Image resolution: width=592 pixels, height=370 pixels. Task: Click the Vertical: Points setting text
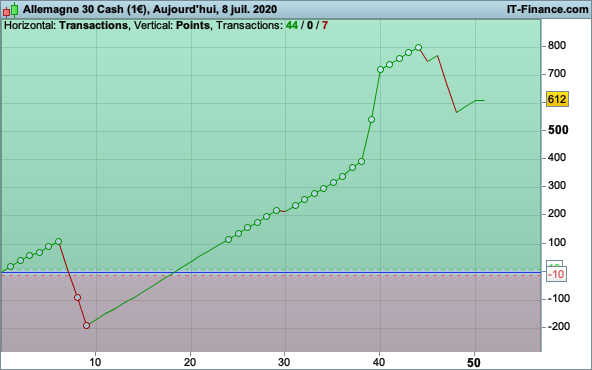[172, 25]
